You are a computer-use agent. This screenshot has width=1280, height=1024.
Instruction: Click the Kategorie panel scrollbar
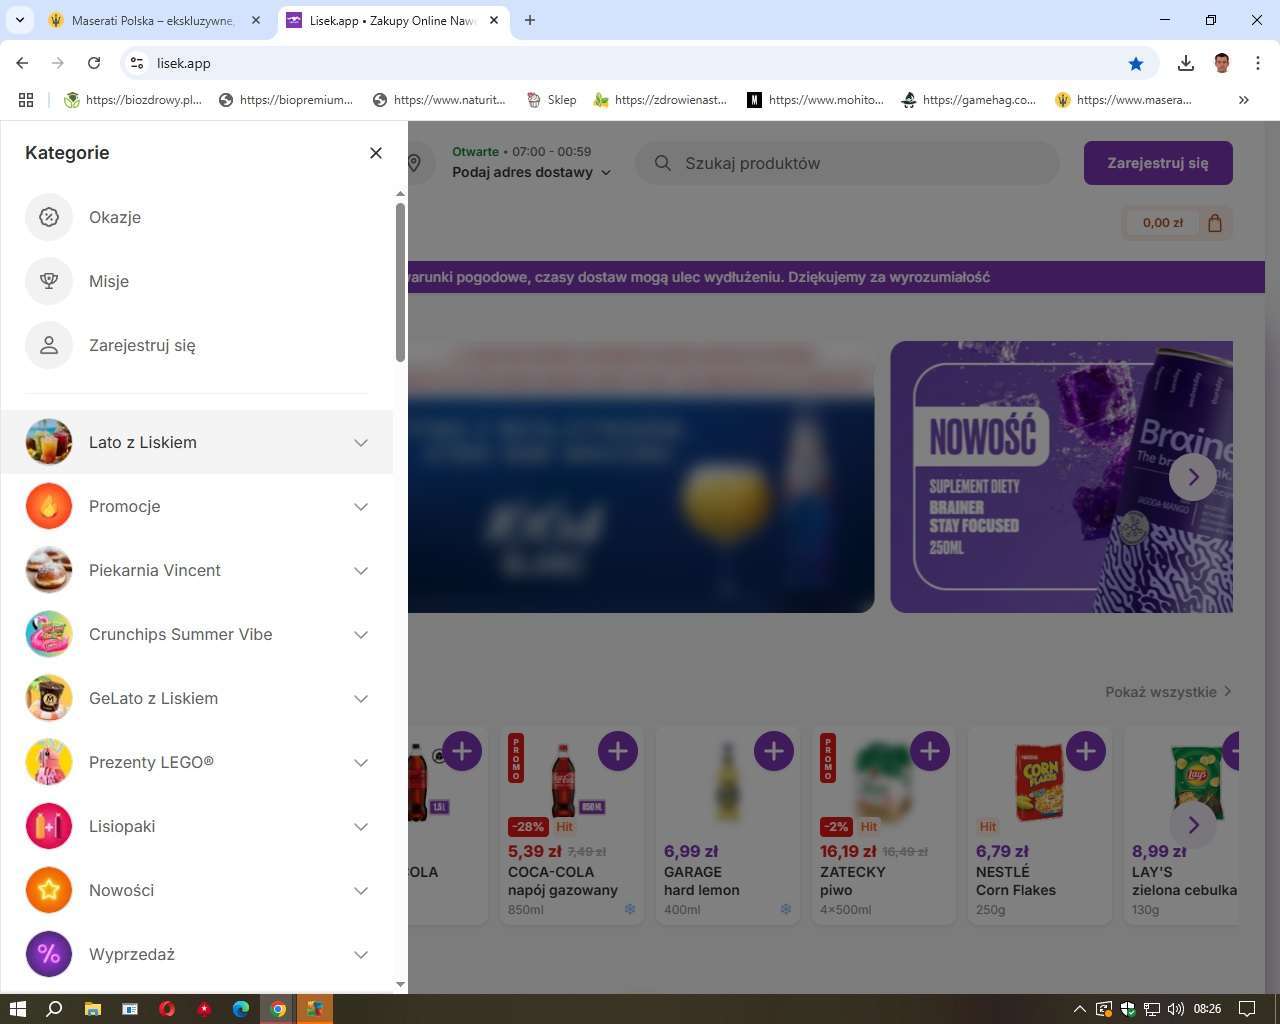pyautogui.click(x=400, y=283)
